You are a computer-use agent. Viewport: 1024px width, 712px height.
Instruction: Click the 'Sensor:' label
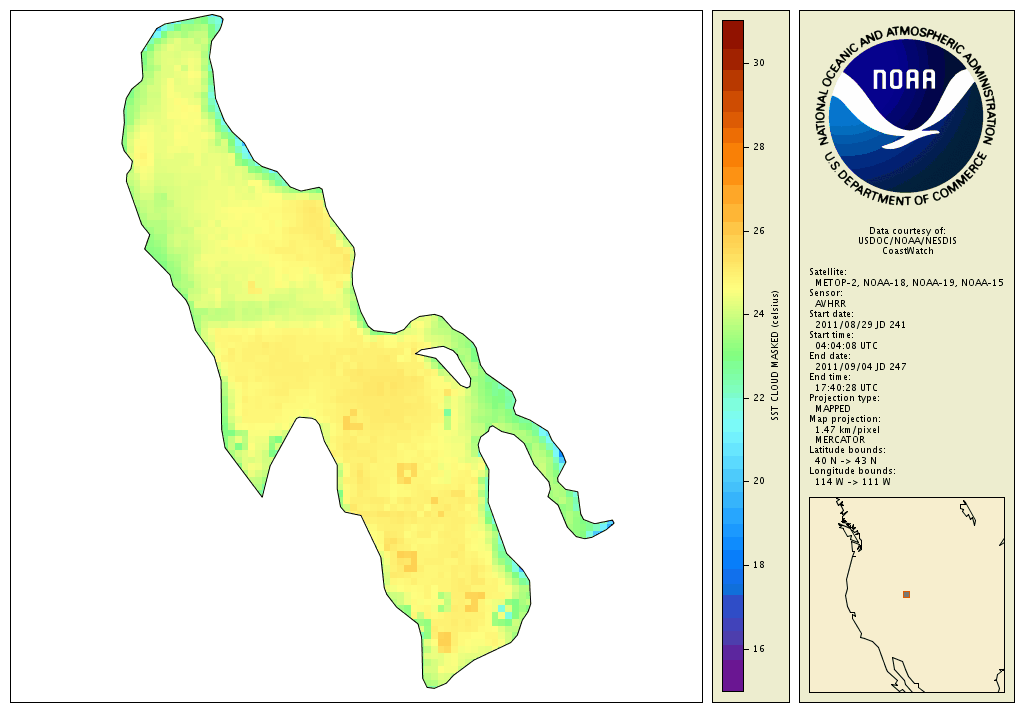[x=825, y=293]
